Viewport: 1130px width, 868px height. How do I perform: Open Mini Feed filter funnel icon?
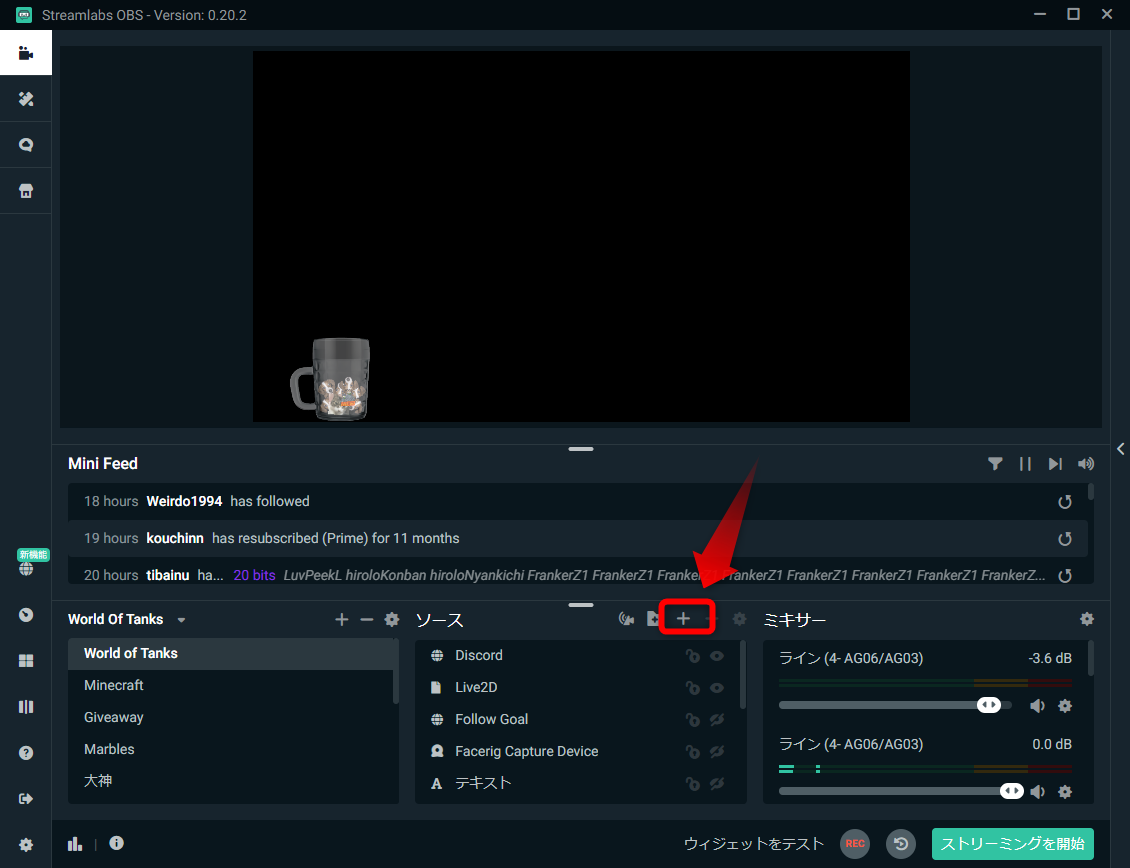[x=995, y=464]
